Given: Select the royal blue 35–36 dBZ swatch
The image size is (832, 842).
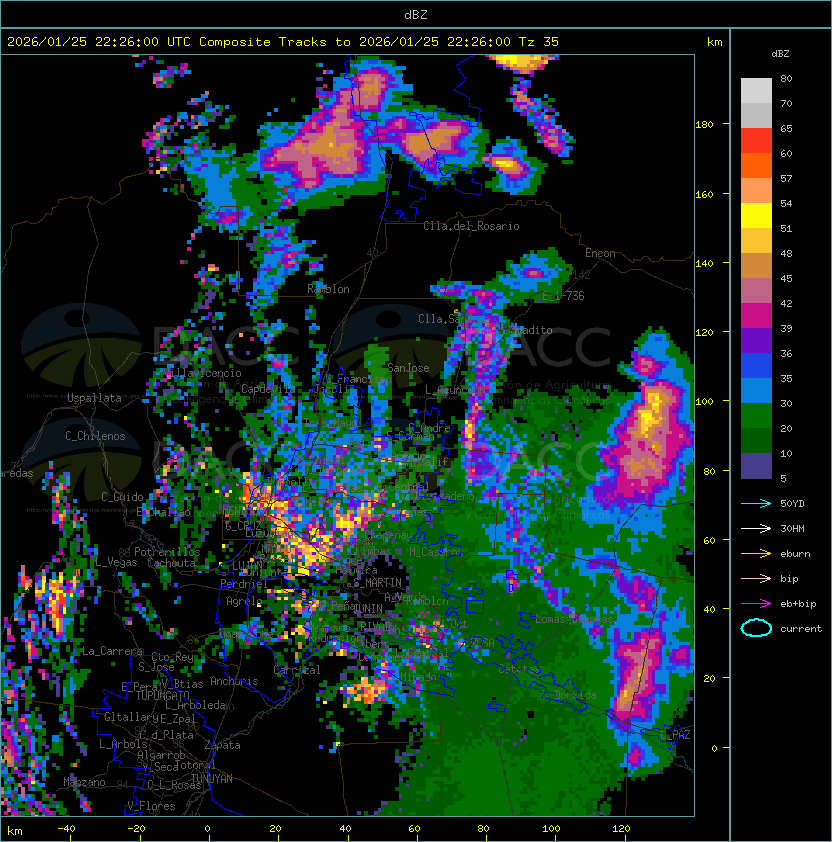Looking at the screenshot, I should (x=756, y=365).
